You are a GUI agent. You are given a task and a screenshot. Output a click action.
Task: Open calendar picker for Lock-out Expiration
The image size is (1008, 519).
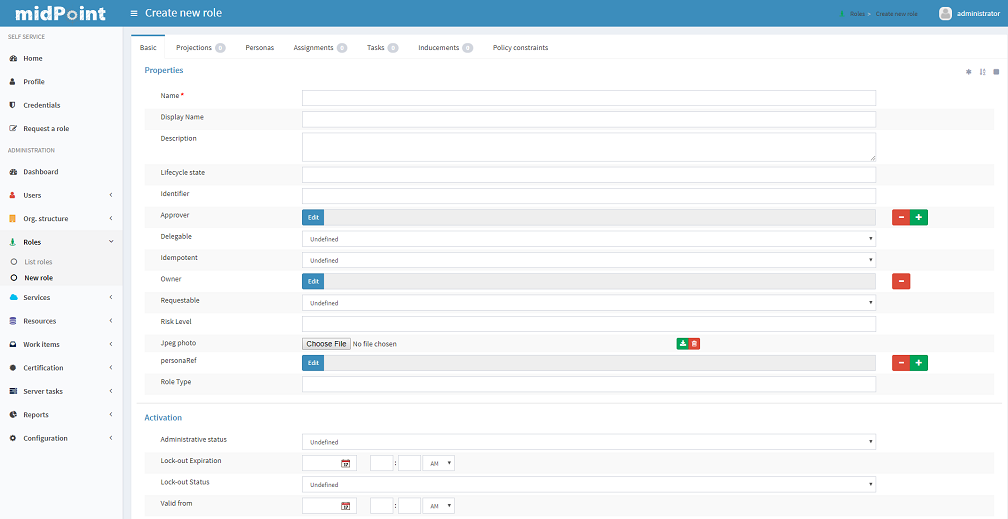pyautogui.click(x=346, y=464)
